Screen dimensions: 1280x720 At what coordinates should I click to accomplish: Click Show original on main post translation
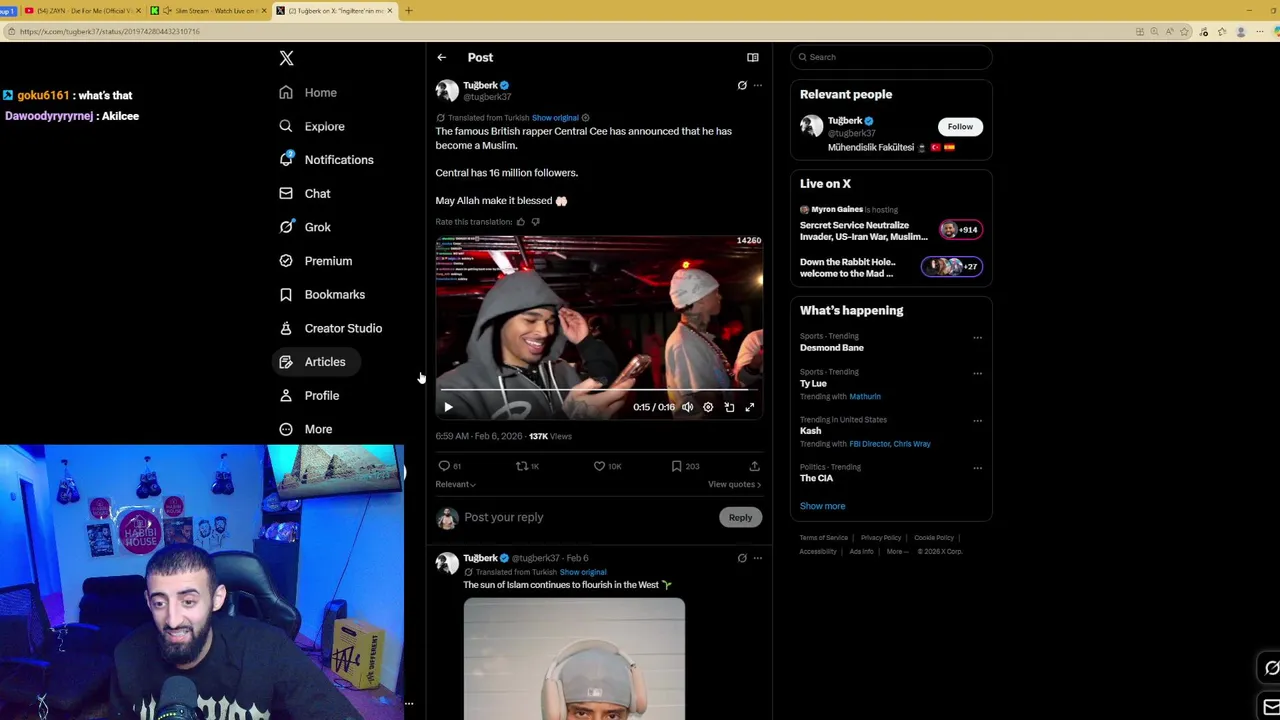(555, 118)
